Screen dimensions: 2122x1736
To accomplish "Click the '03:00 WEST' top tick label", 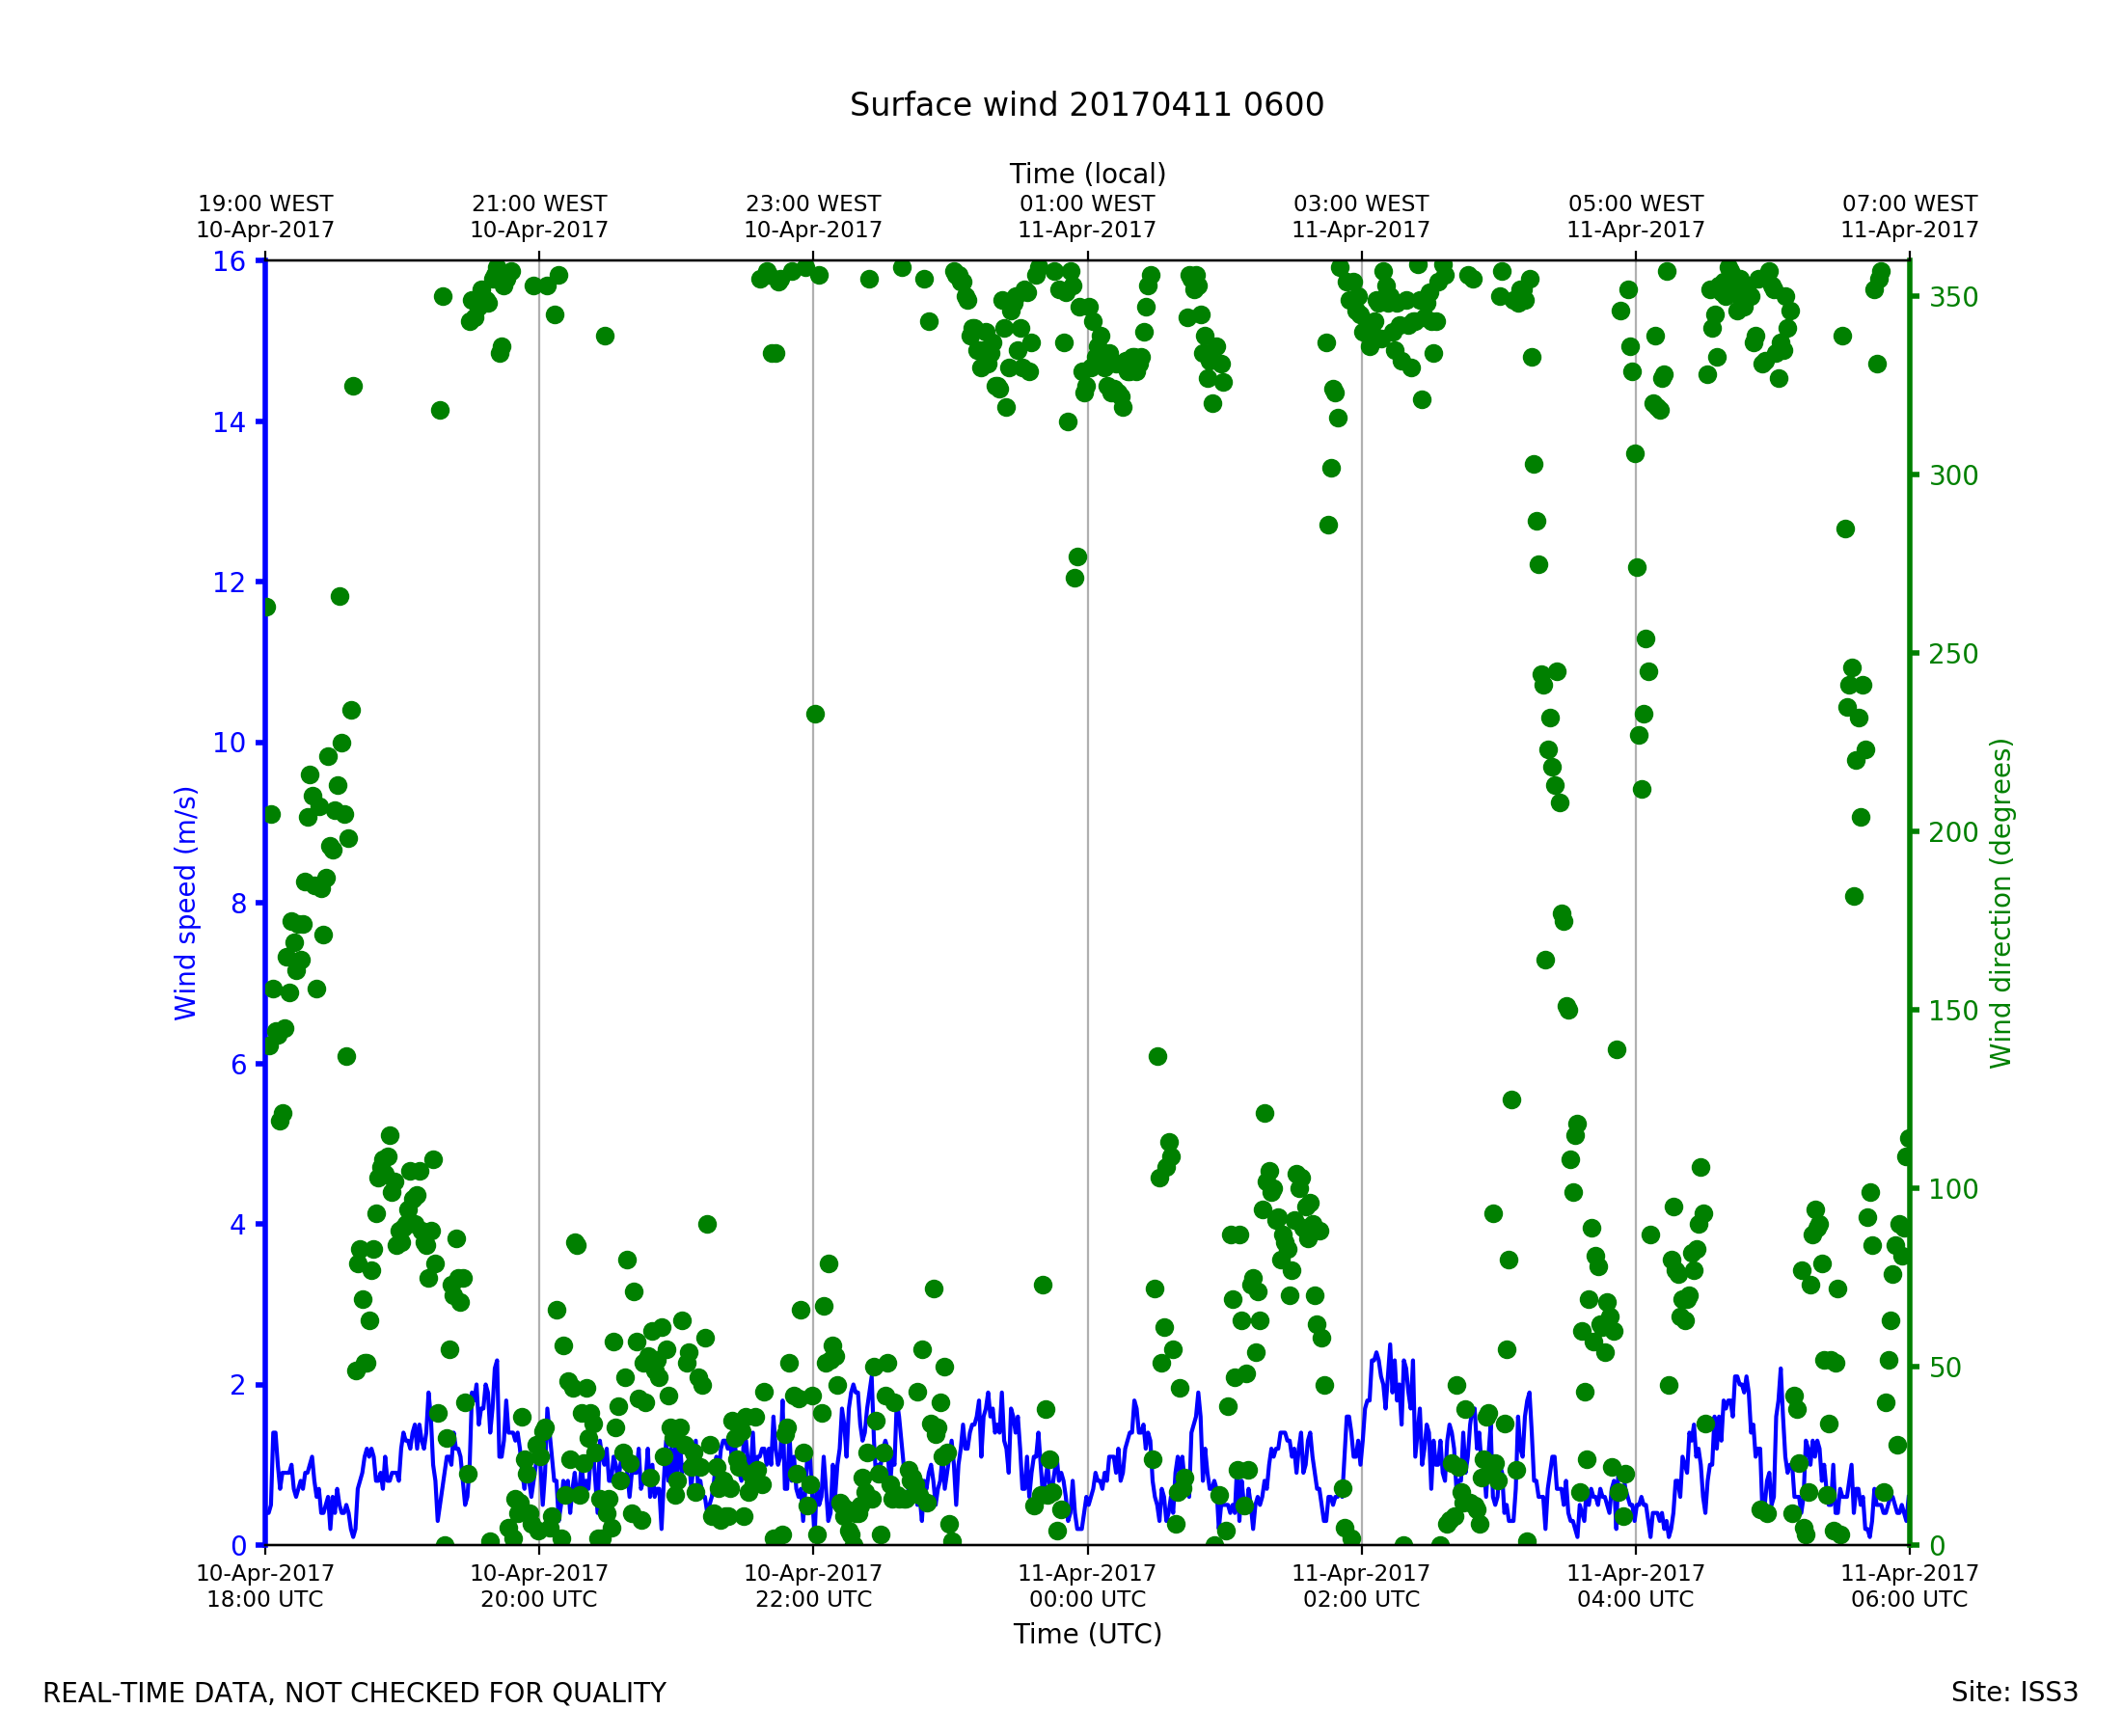I will click(x=1361, y=204).
